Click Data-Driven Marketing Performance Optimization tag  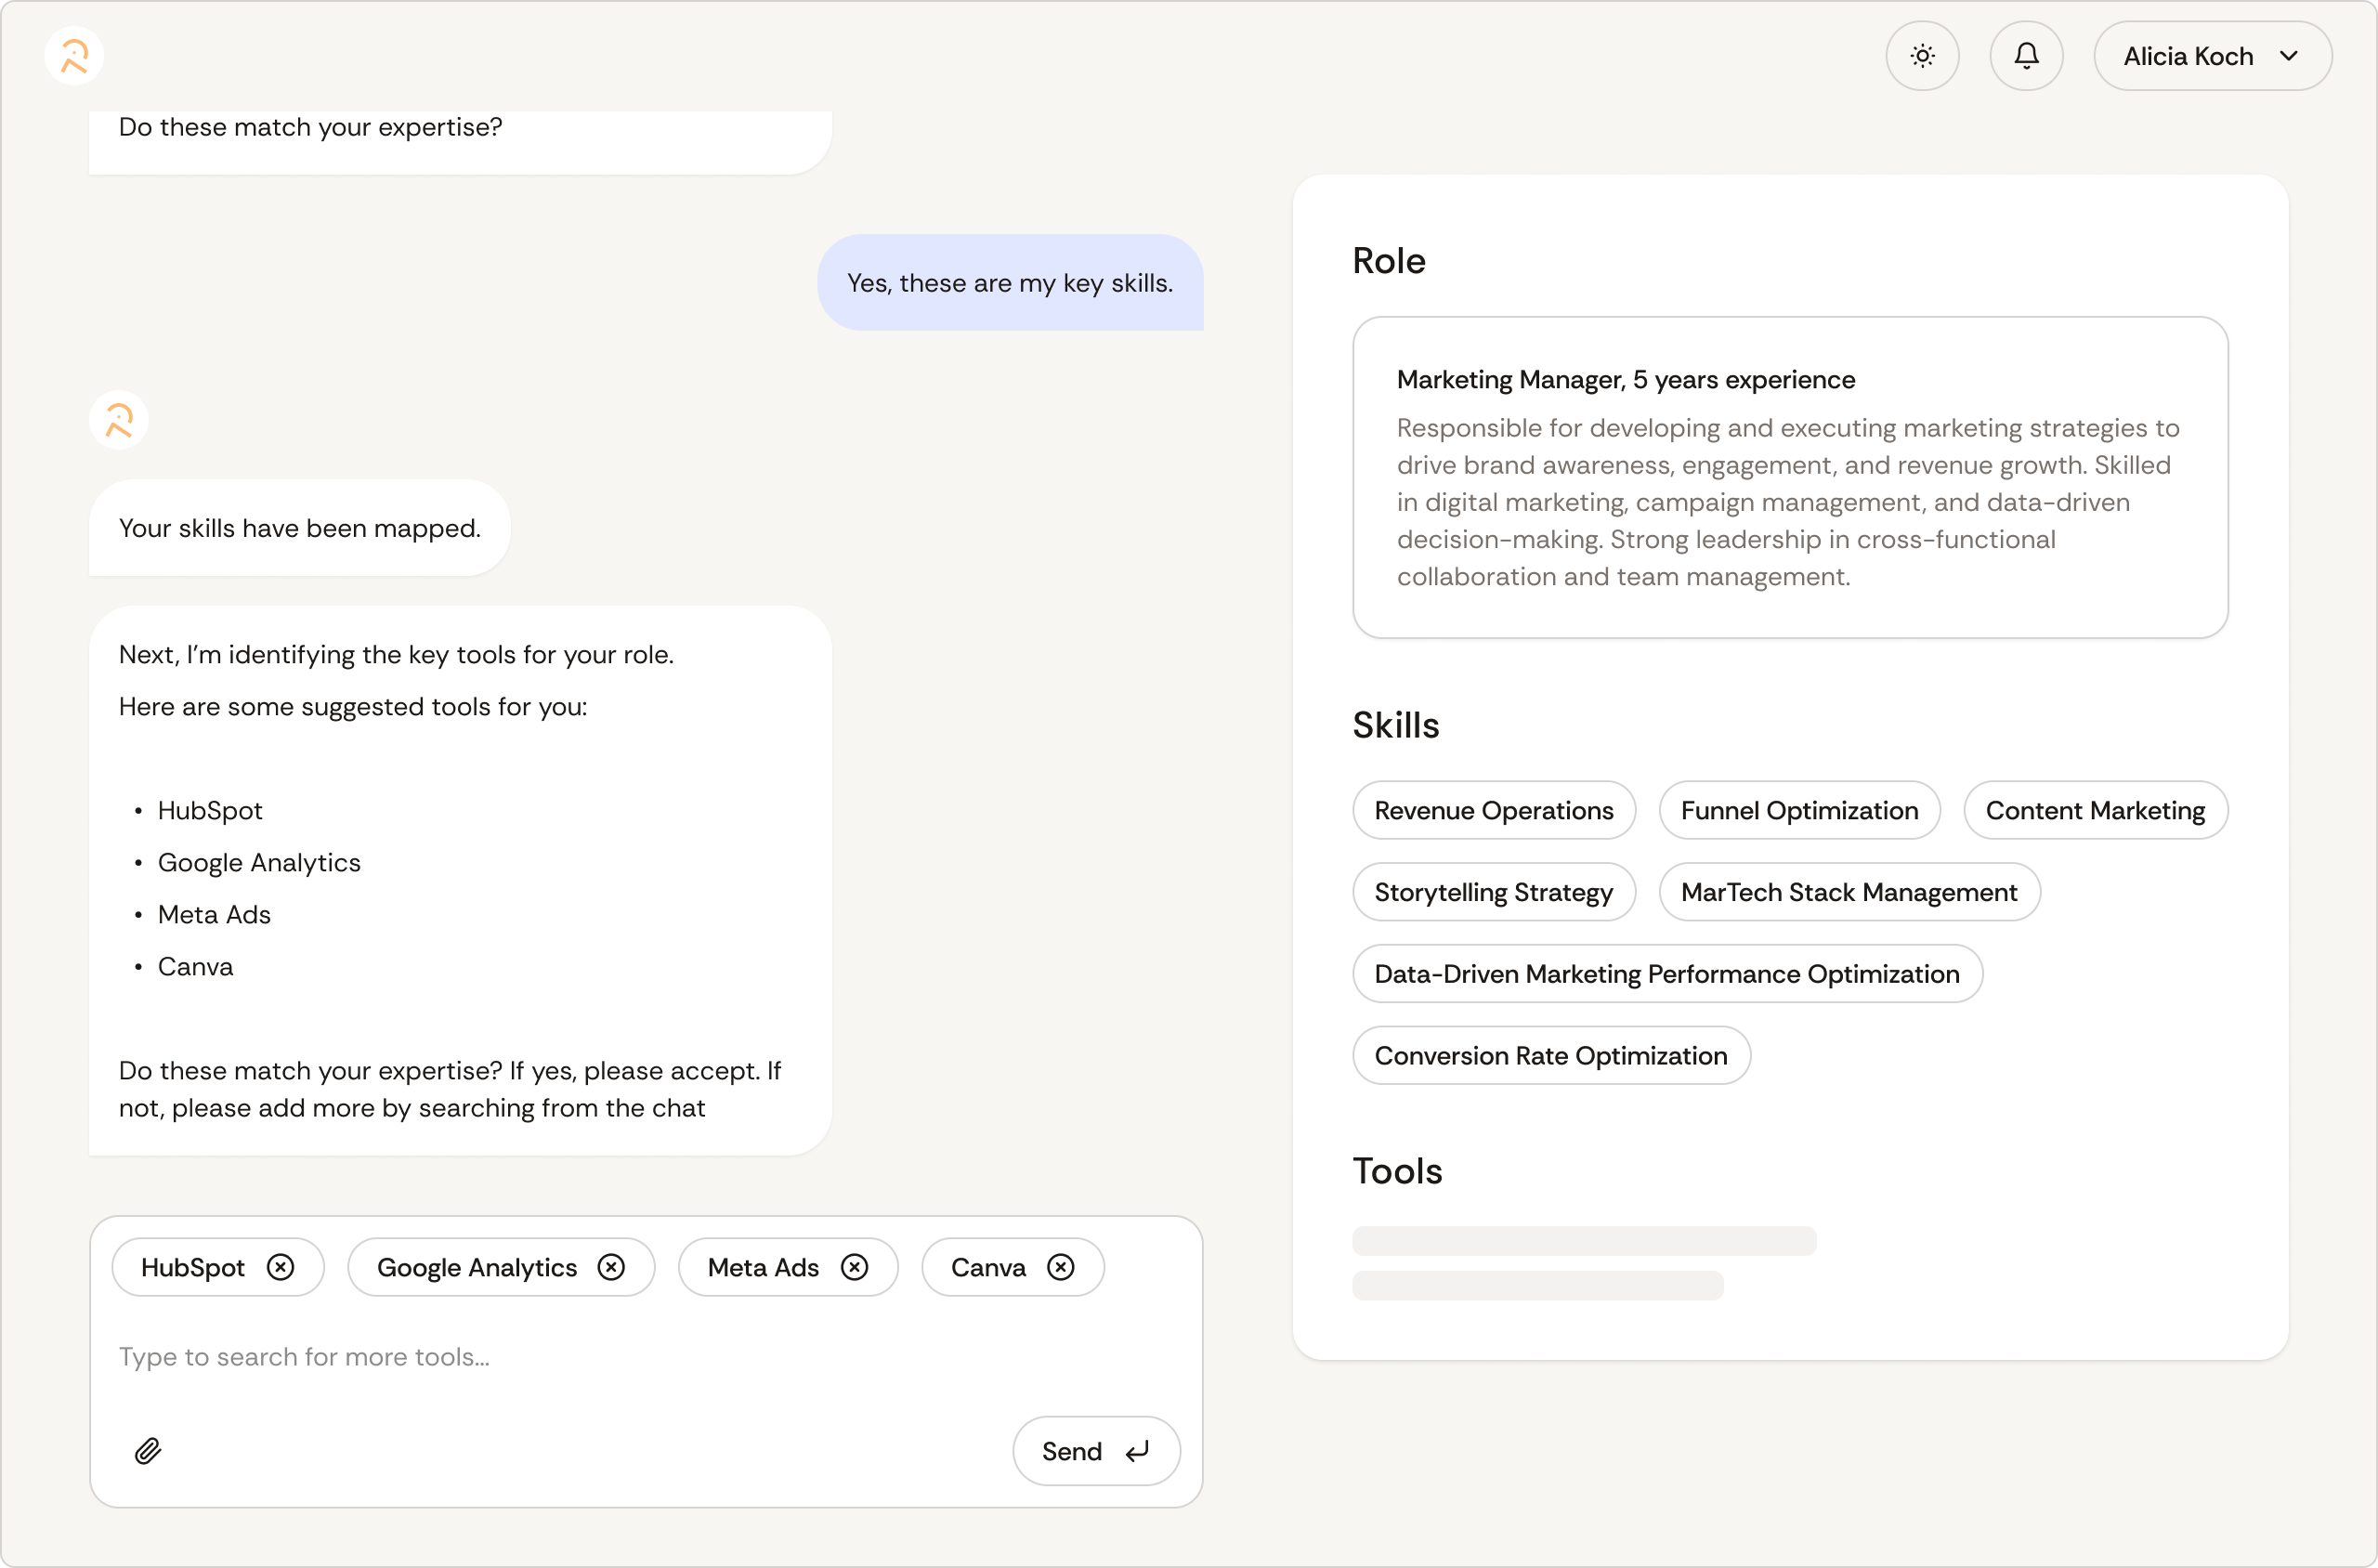pos(1666,974)
